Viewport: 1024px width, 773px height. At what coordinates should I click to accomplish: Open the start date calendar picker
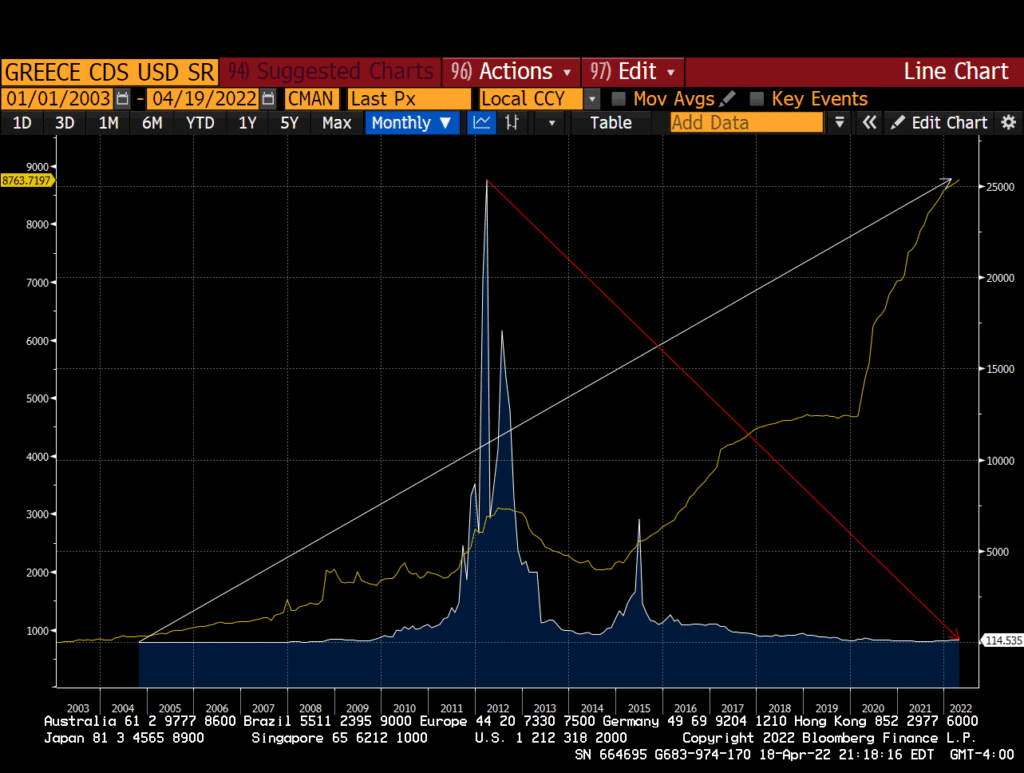123,99
